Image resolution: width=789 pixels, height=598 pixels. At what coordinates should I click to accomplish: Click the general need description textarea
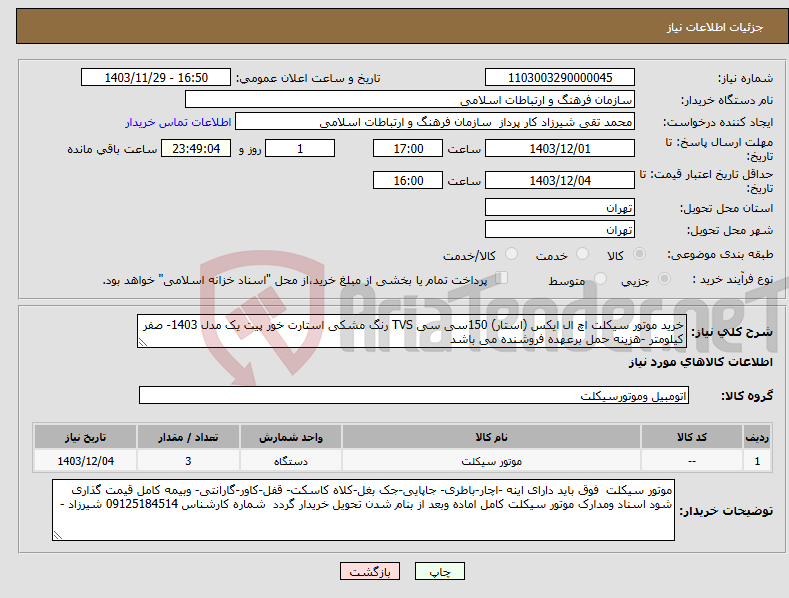(x=412, y=331)
